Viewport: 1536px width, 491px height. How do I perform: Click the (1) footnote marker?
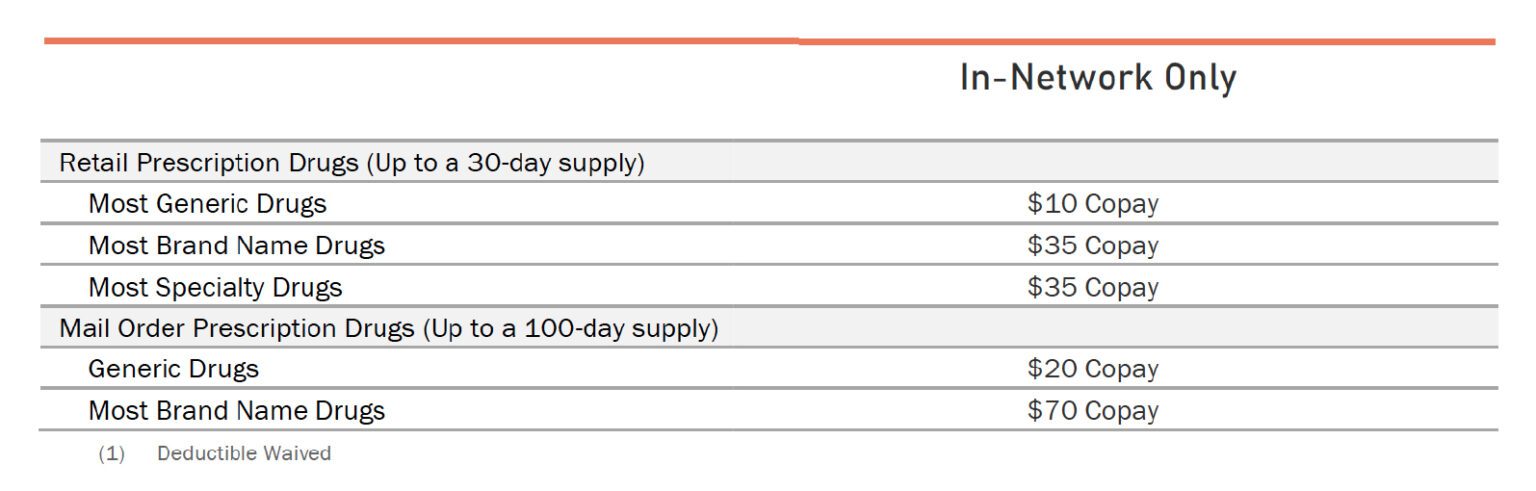pos(111,454)
